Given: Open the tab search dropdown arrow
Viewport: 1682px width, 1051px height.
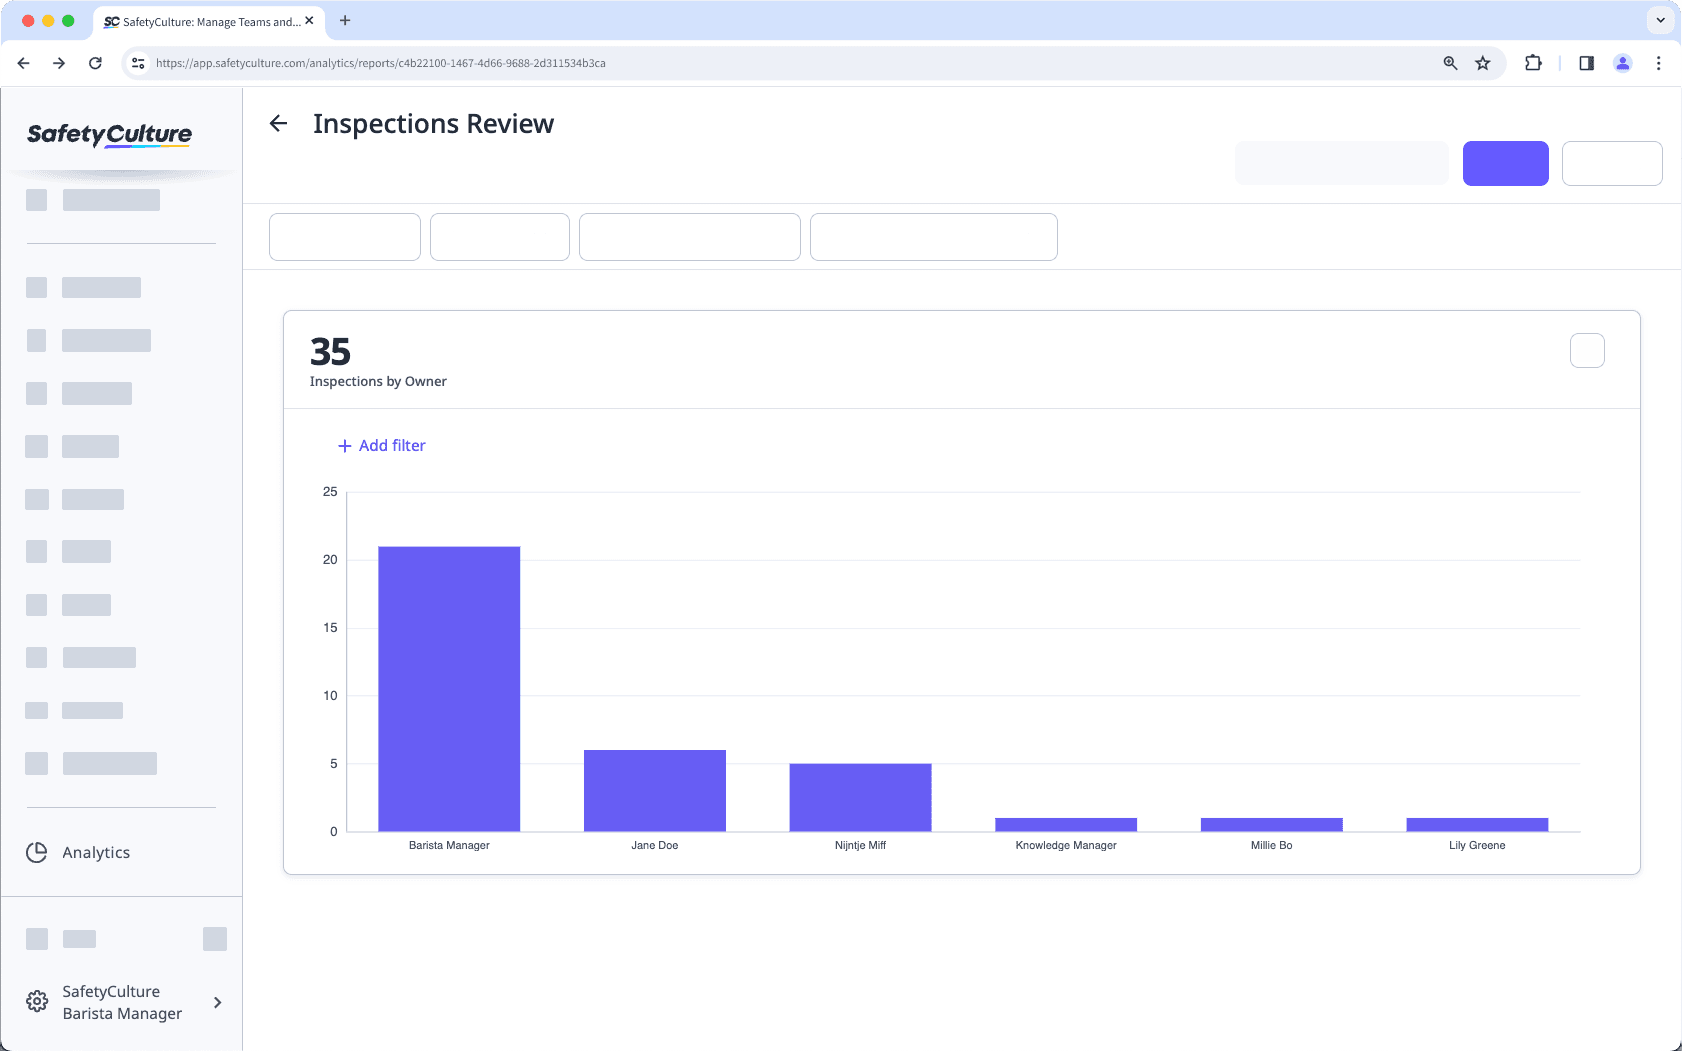Looking at the screenshot, I should (x=1659, y=20).
